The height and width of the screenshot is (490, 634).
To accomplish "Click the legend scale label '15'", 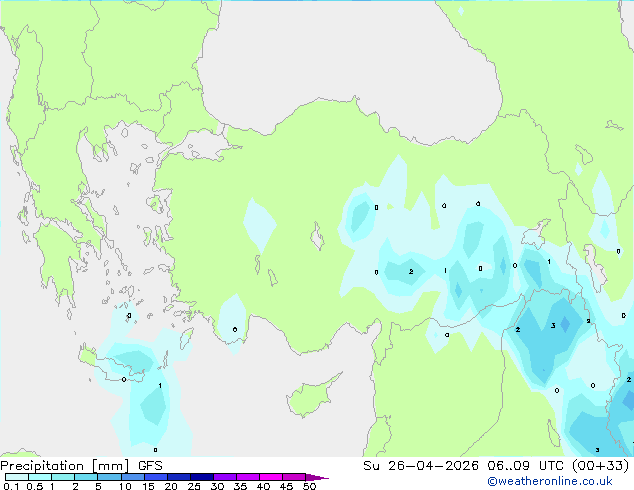I will (148, 486).
